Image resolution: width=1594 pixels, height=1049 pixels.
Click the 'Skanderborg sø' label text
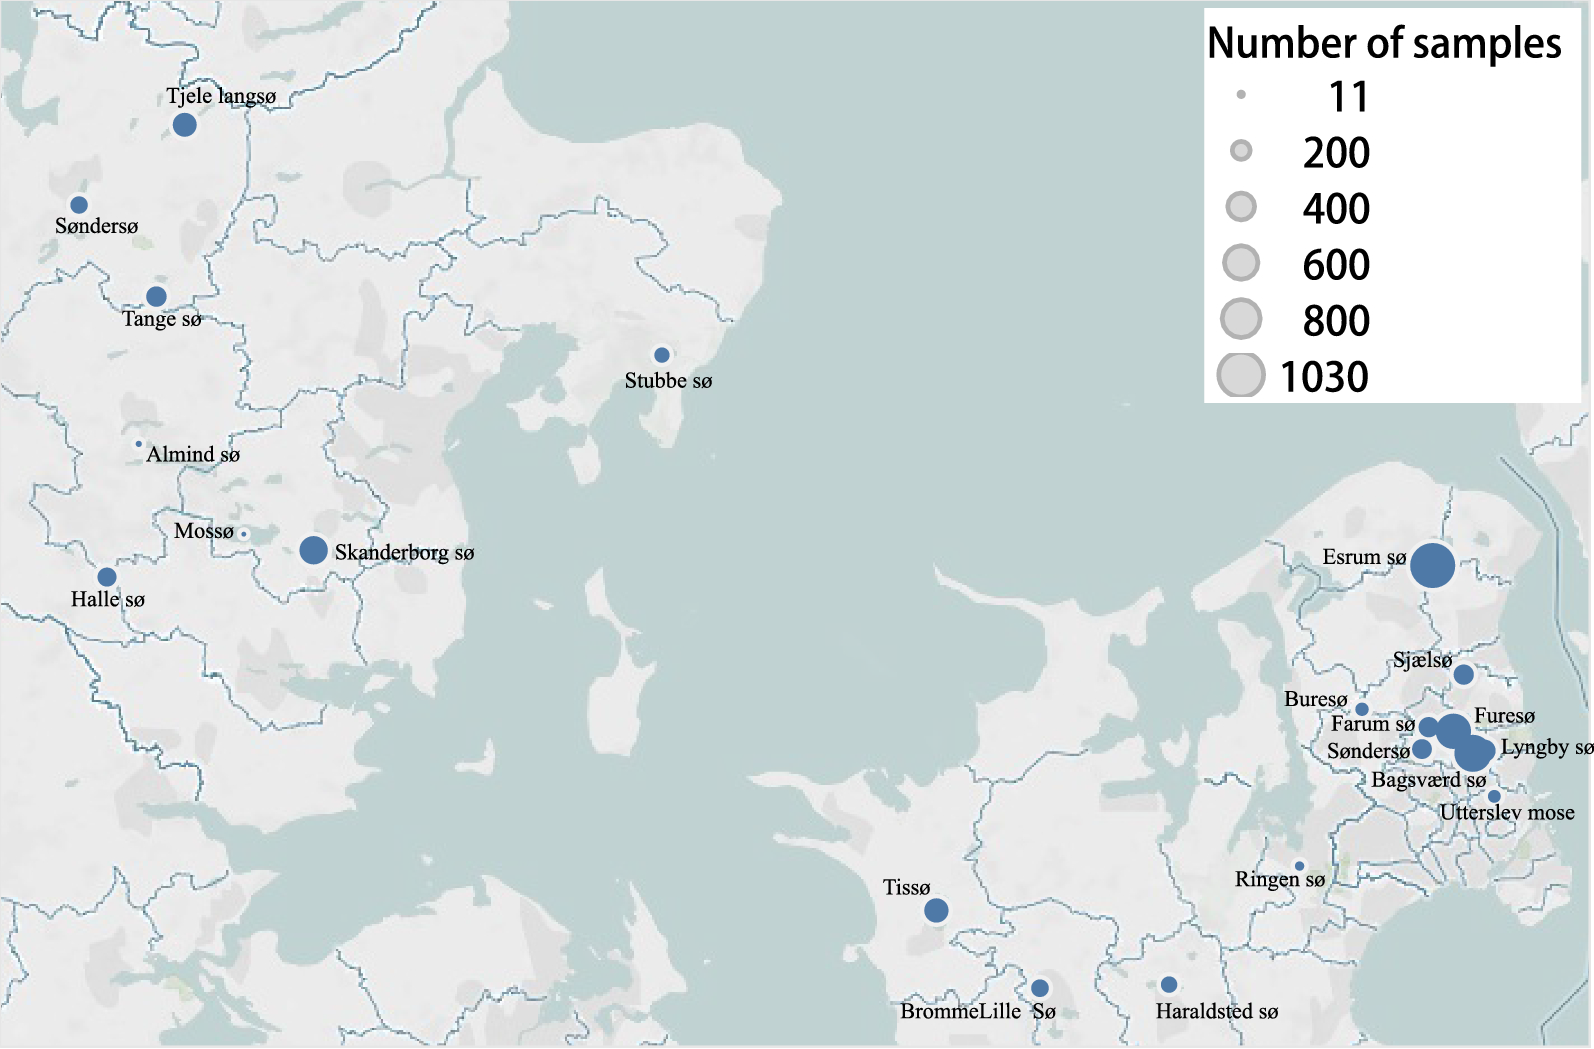pos(404,552)
